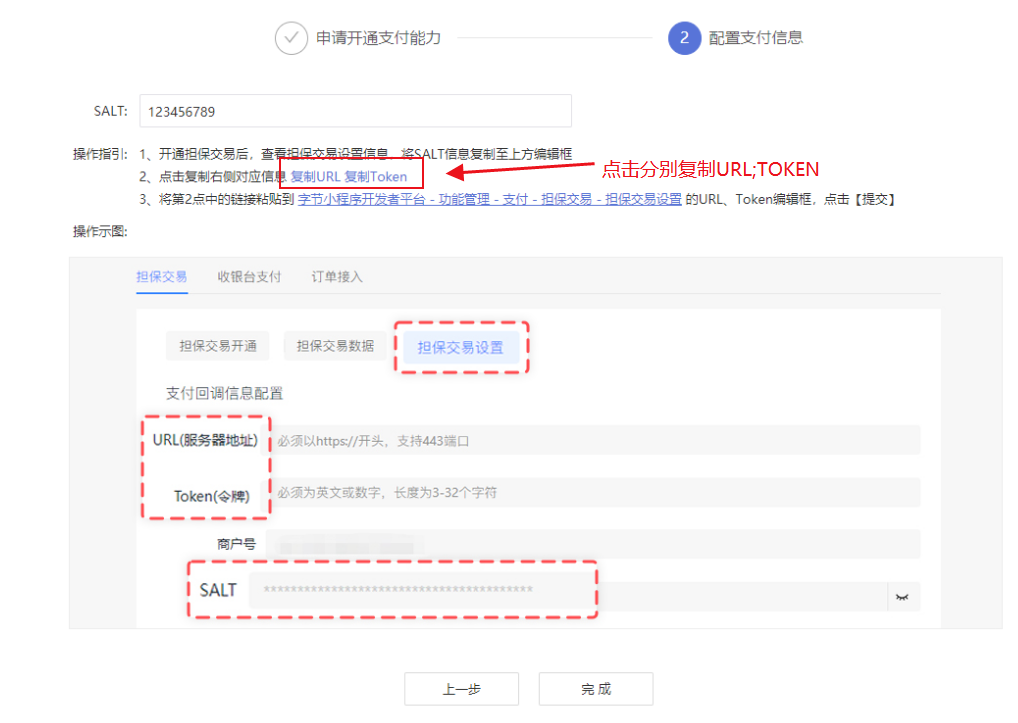Click the 复制Token link
This screenshot has height=723, width=1018.
(375, 174)
